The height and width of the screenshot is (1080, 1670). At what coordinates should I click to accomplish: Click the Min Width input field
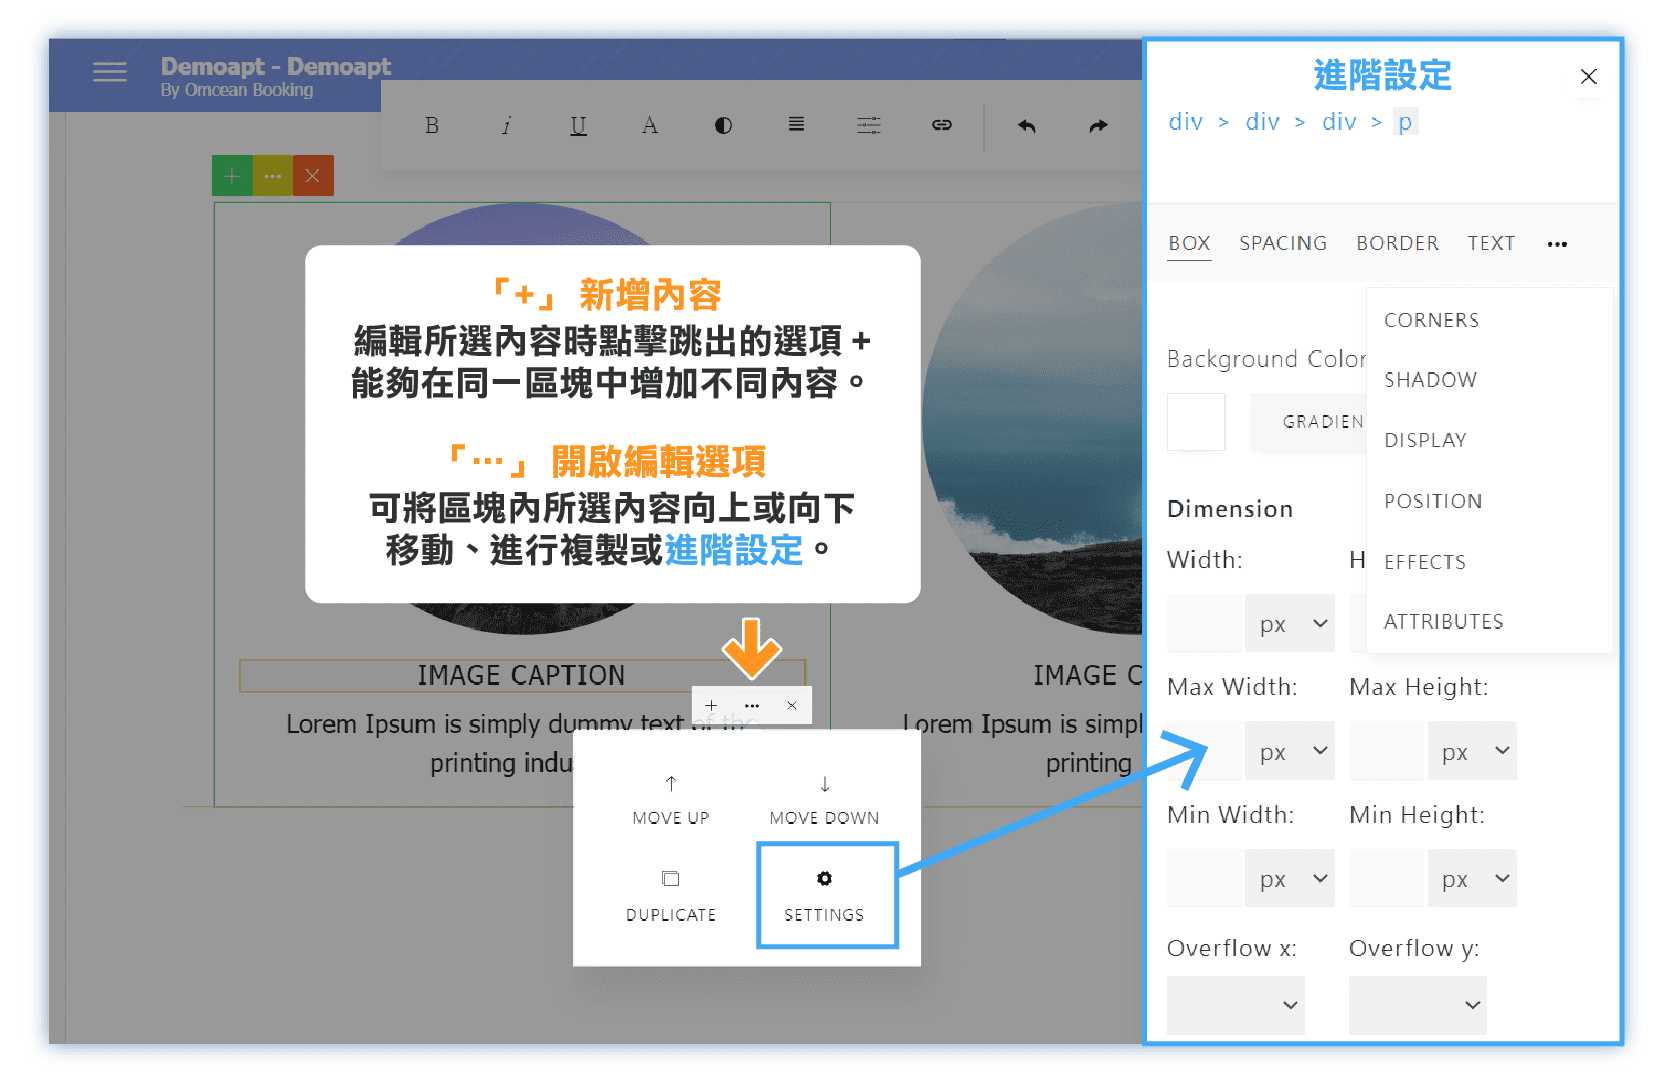point(1205,879)
